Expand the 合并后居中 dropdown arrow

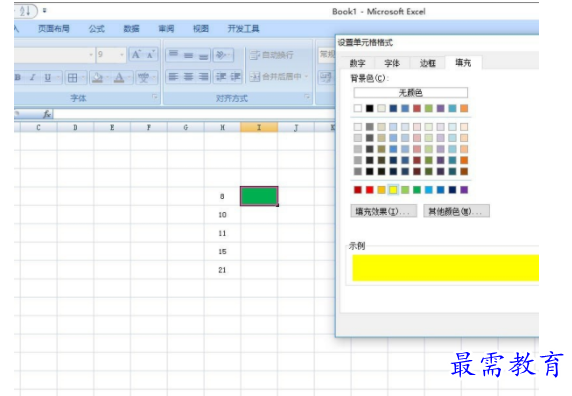[306, 77]
